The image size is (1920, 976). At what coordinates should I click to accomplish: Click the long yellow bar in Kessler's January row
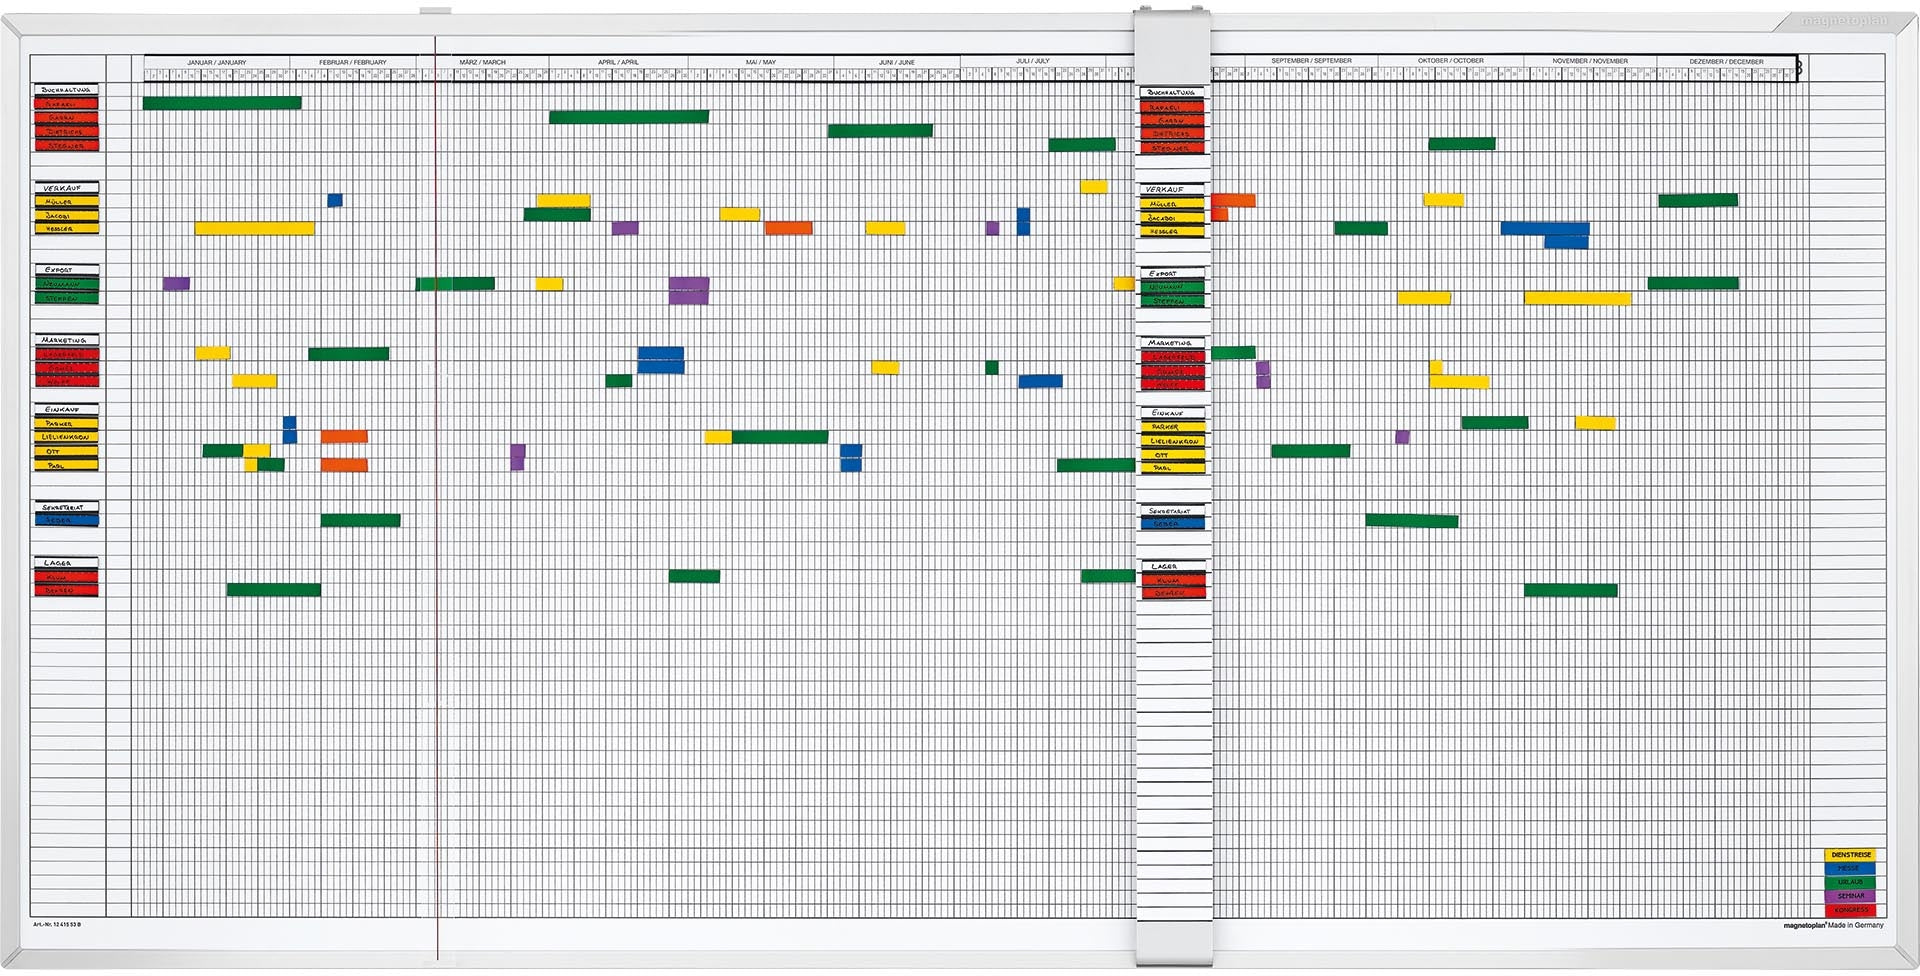click(254, 229)
